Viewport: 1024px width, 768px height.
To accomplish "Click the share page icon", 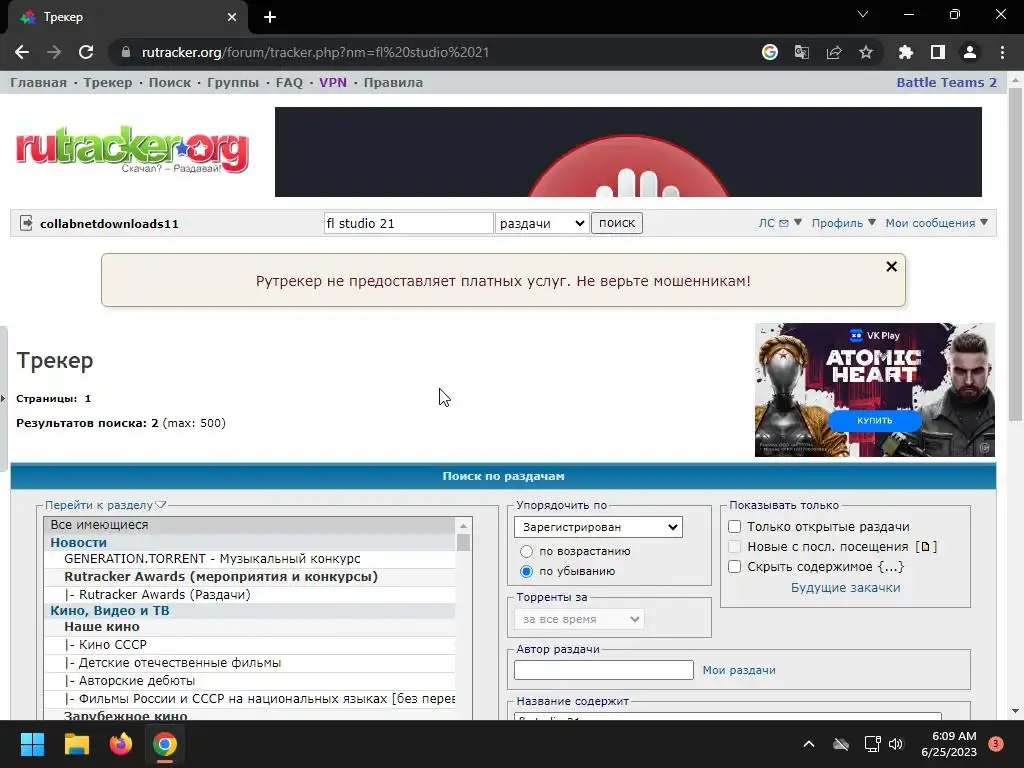I will (834, 52).
